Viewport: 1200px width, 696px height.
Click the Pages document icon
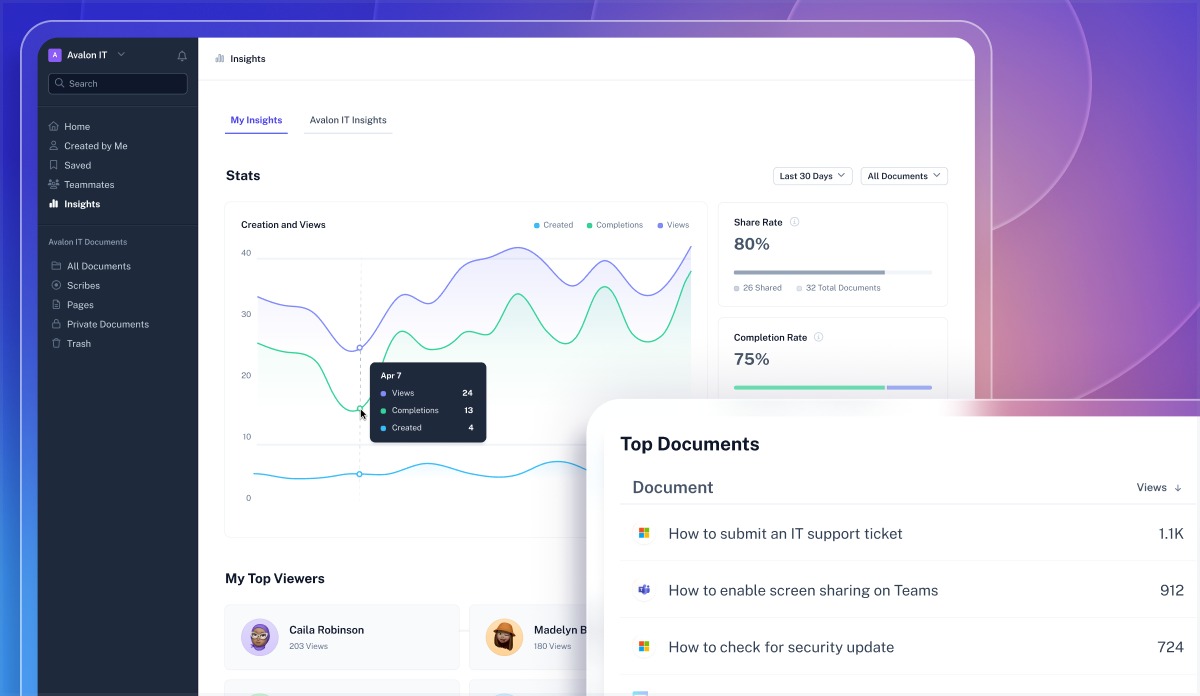[57, 305]
